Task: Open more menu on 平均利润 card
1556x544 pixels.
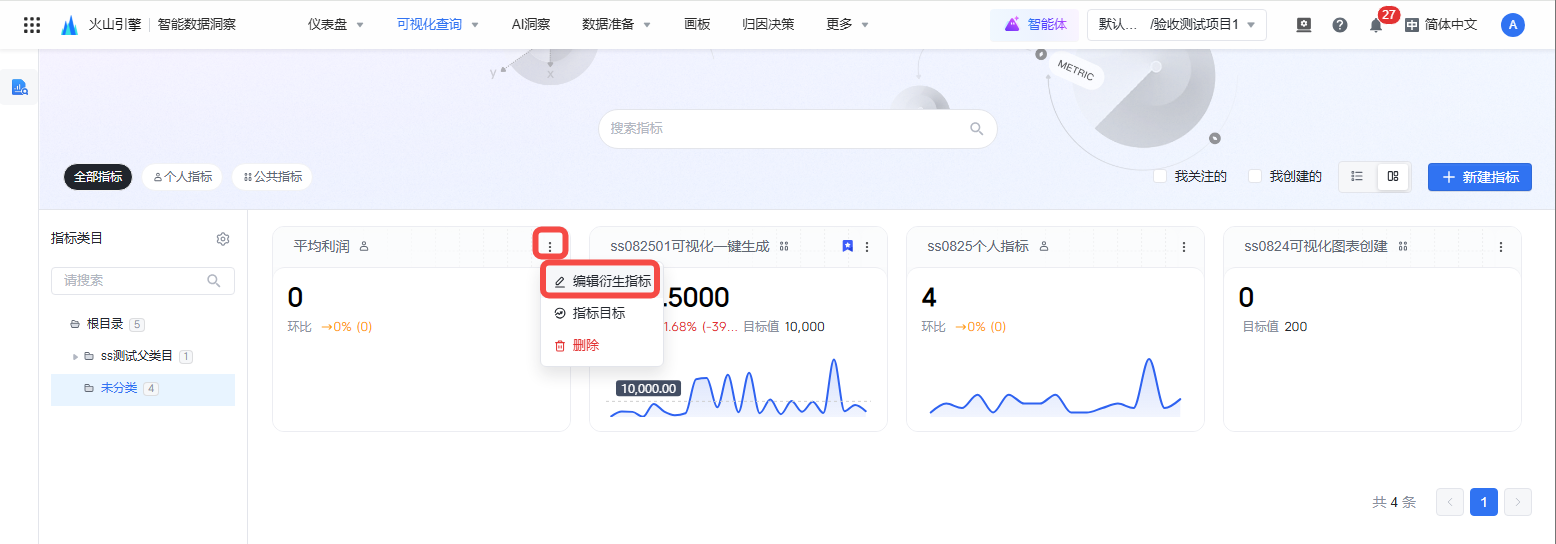Action: (x=550, y=246)
